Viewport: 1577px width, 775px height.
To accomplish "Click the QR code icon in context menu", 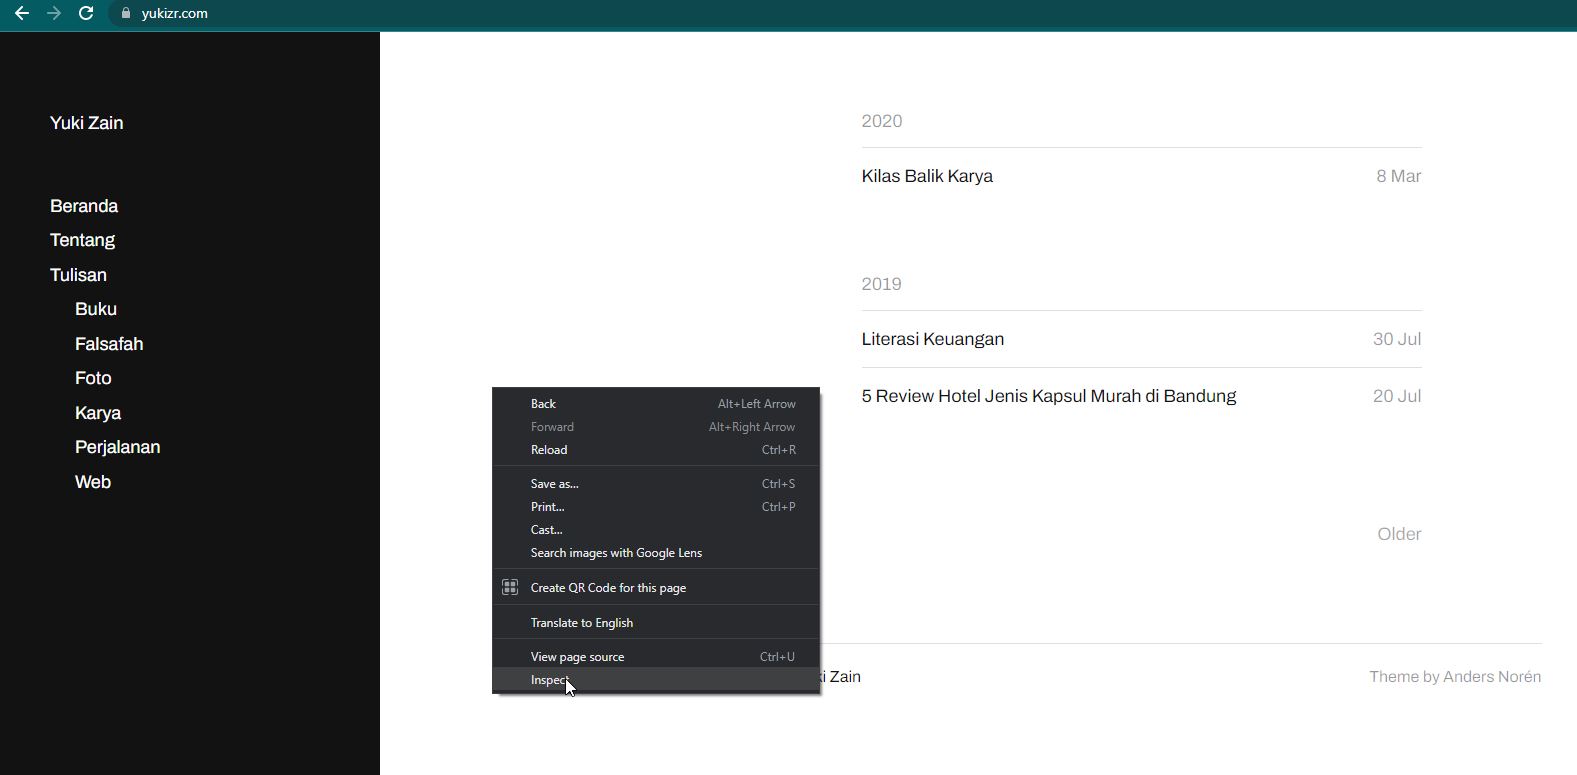I will [510, 587].
